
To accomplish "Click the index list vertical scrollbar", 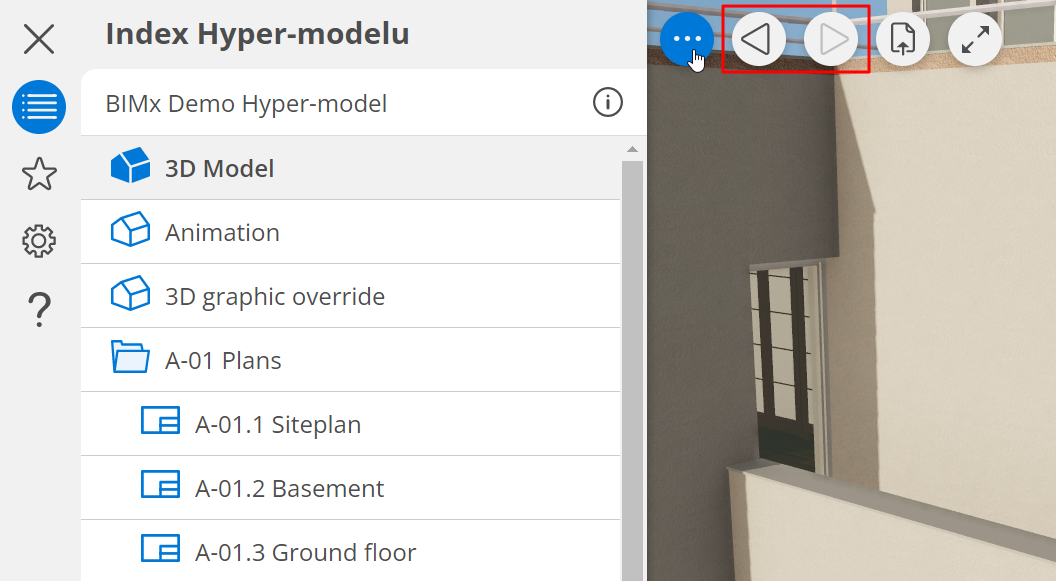I will 632,370.
